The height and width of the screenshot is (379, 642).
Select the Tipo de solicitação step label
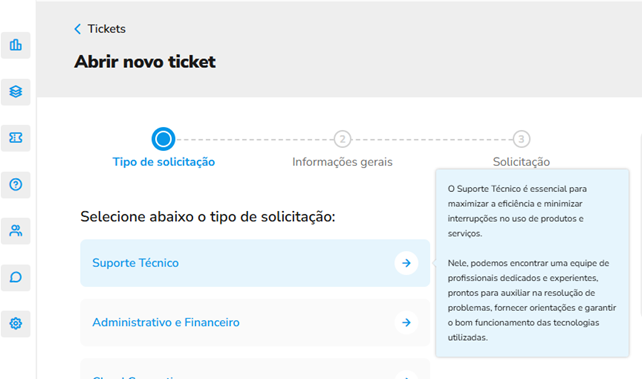[164, 162]
